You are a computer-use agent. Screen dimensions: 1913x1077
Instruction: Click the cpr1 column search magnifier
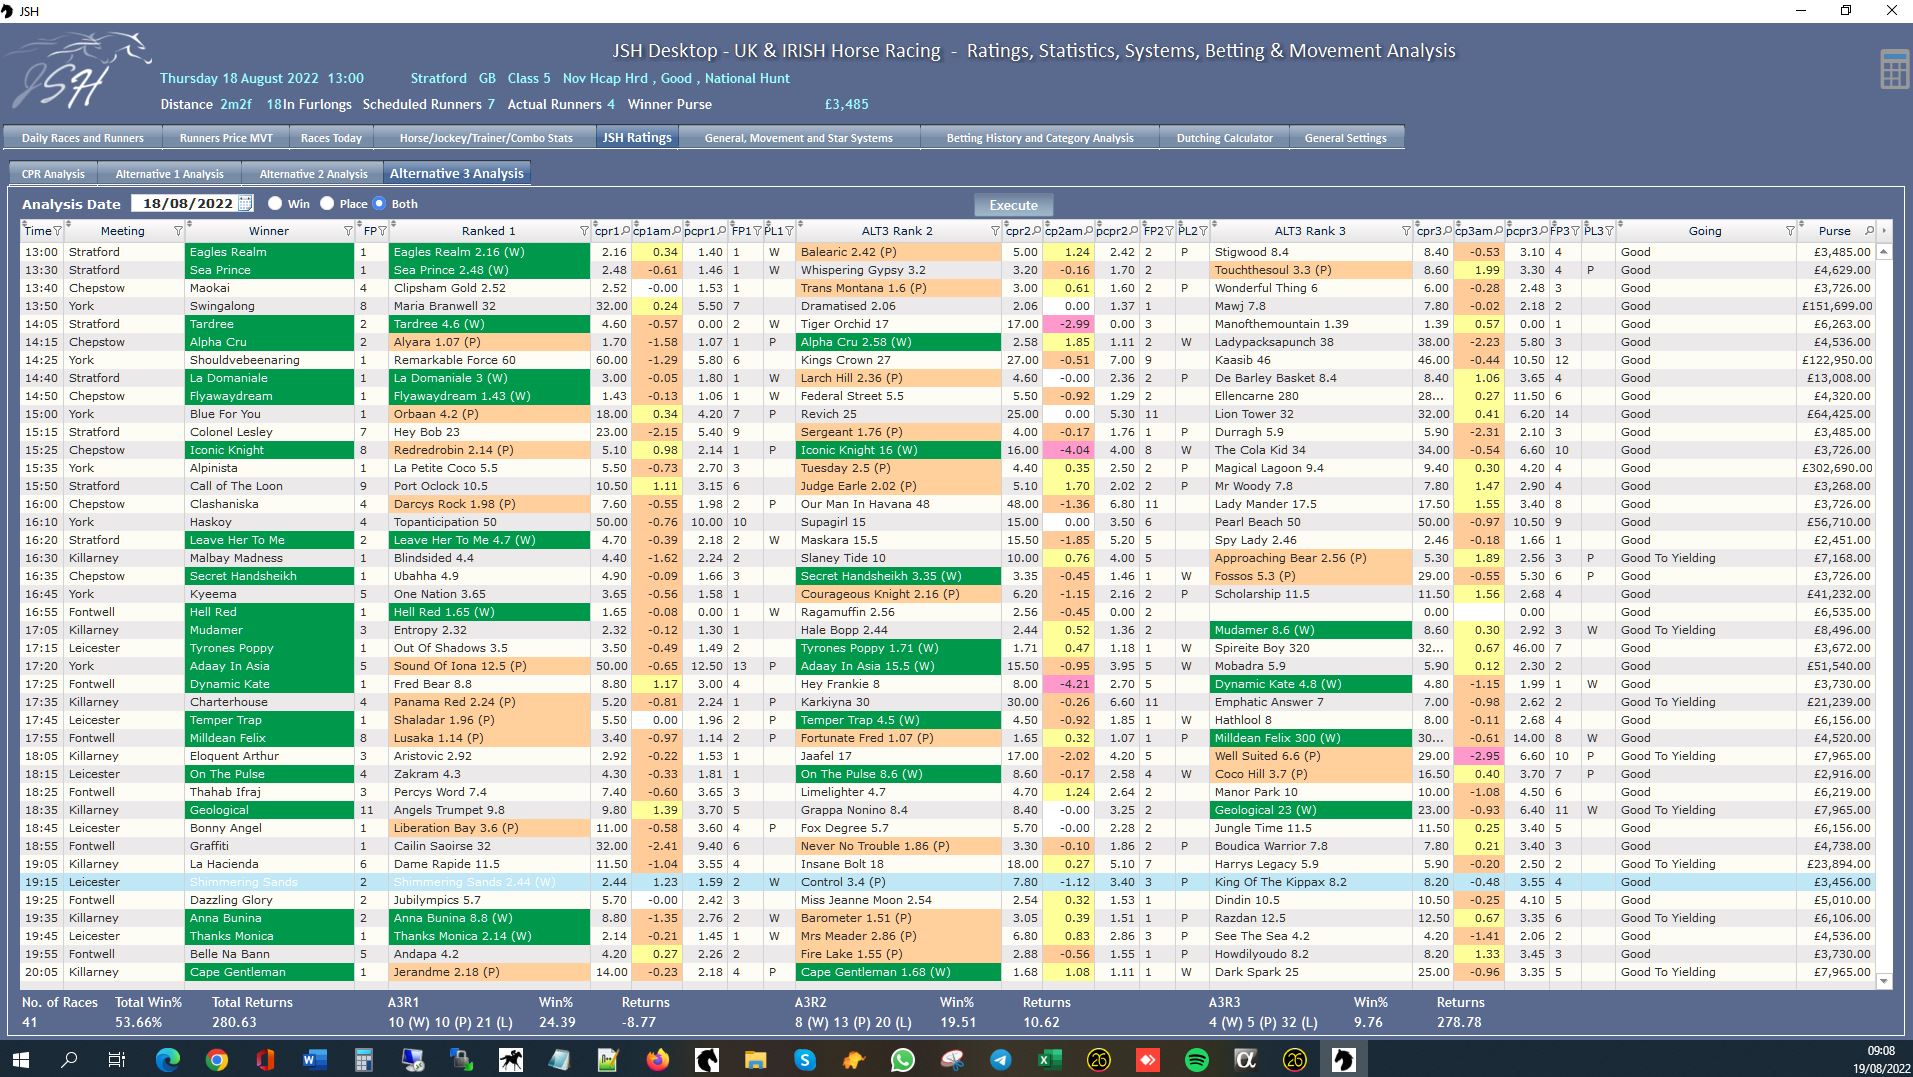[x=625, y=231]
